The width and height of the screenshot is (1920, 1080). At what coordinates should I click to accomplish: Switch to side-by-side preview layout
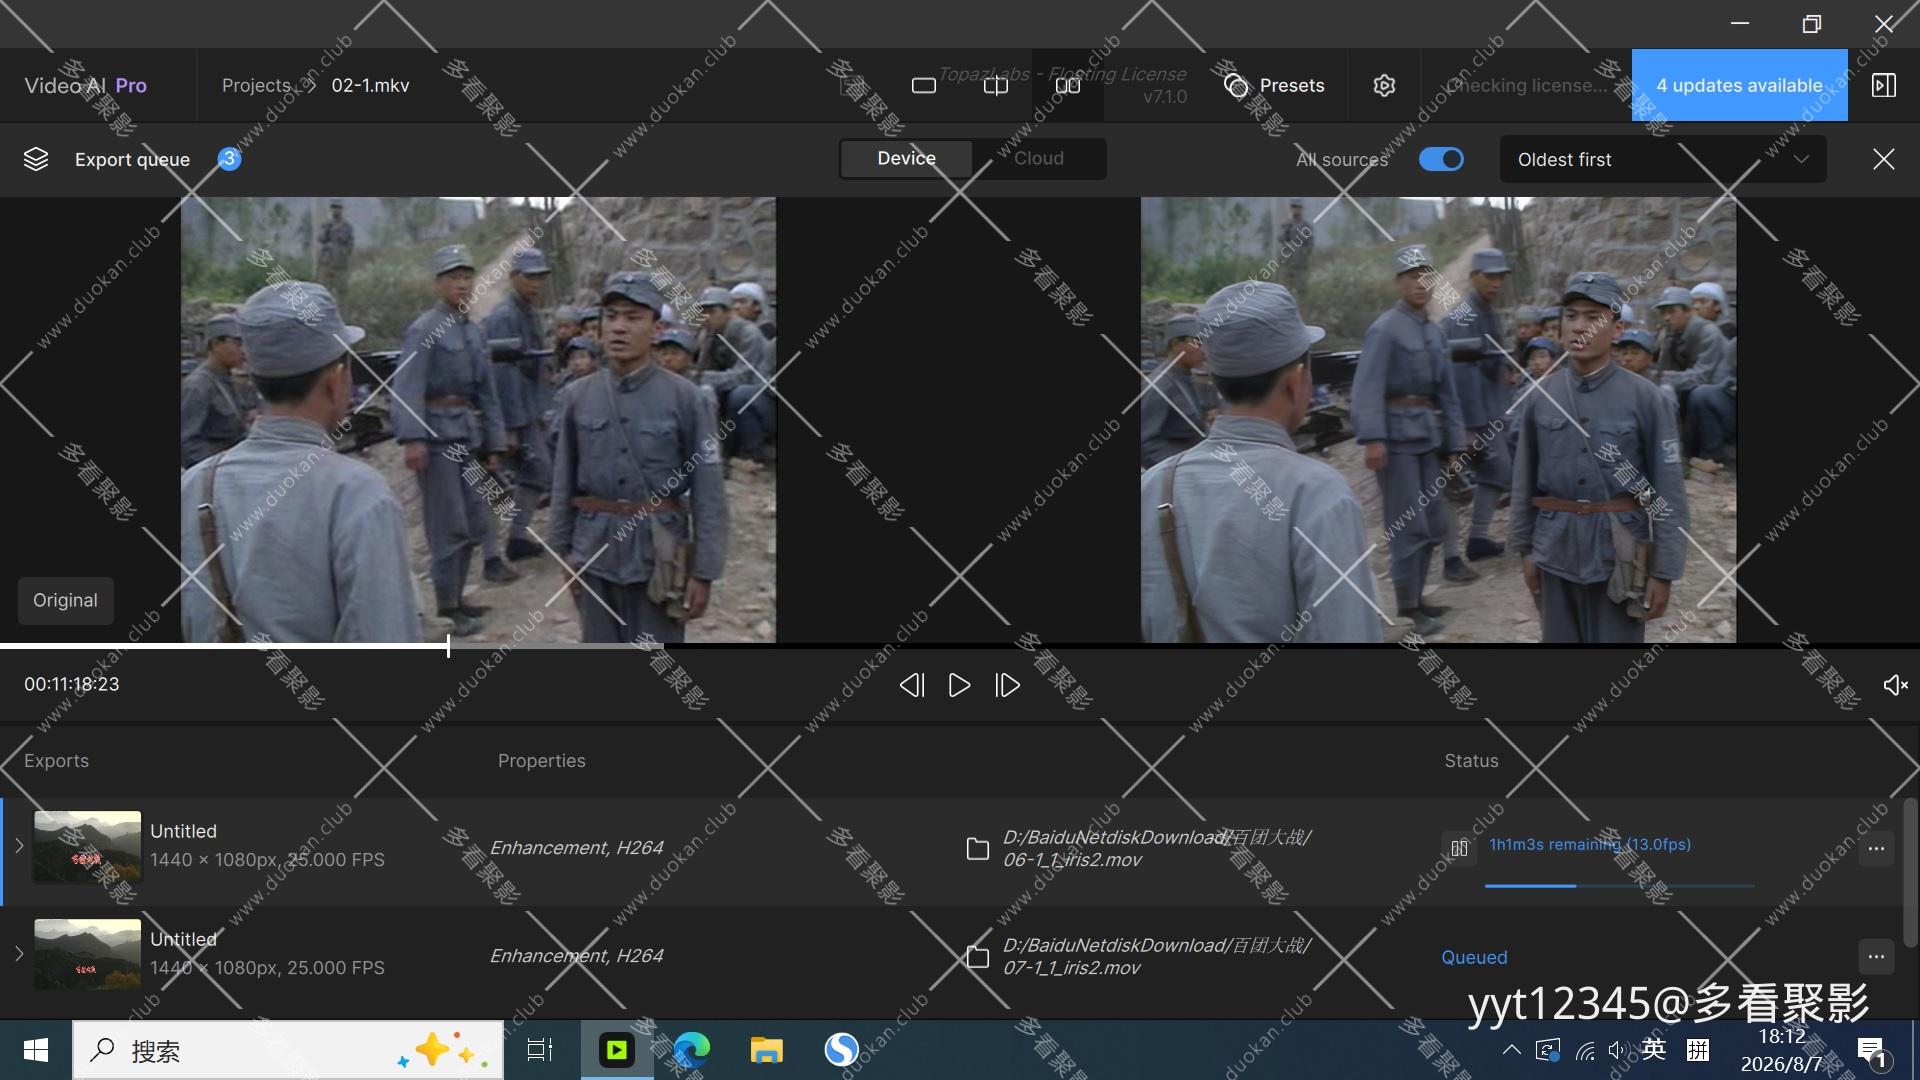[x=1068, y=86]
